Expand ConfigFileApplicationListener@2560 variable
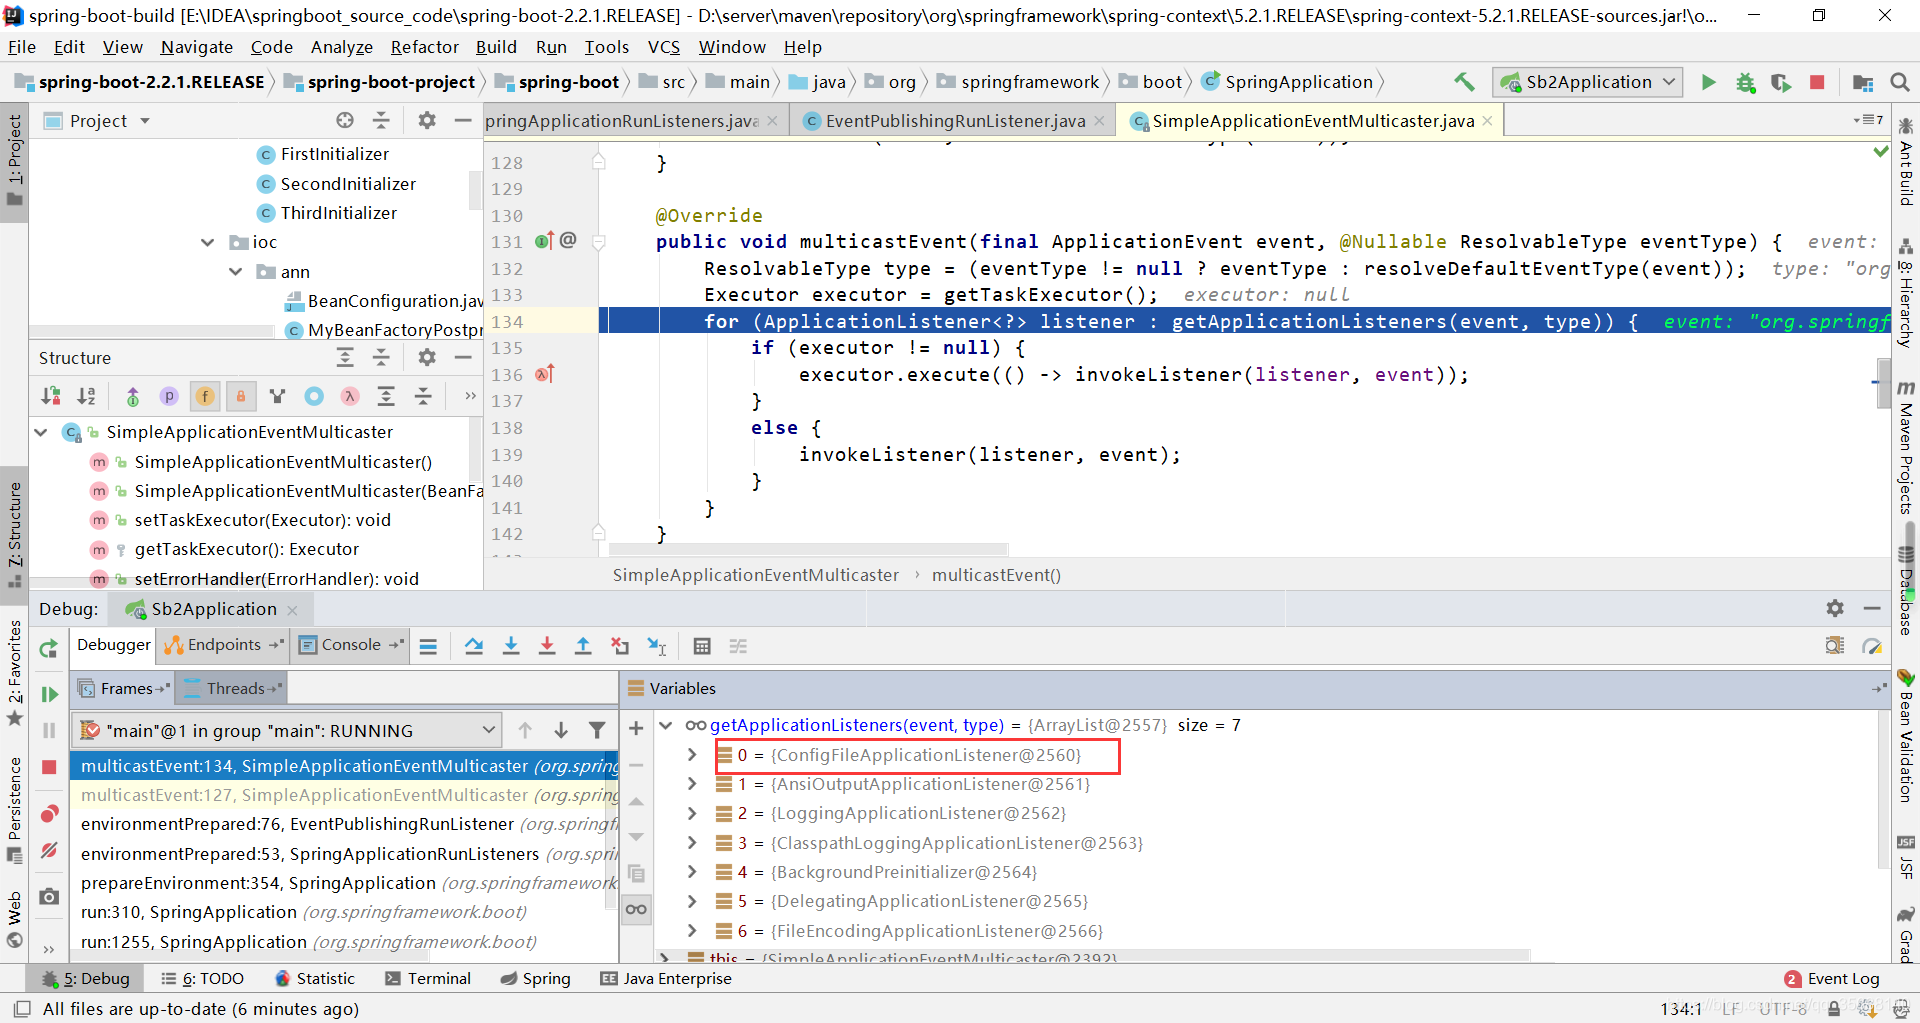Viewport: 1920px width, 1023px height. click(692, 754)
